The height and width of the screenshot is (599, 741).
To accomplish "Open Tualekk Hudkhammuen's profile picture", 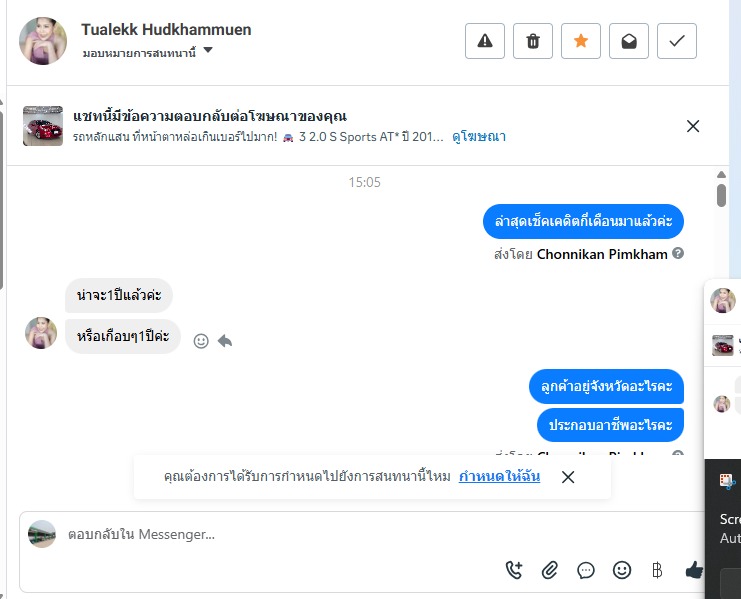I will (43, 41).
